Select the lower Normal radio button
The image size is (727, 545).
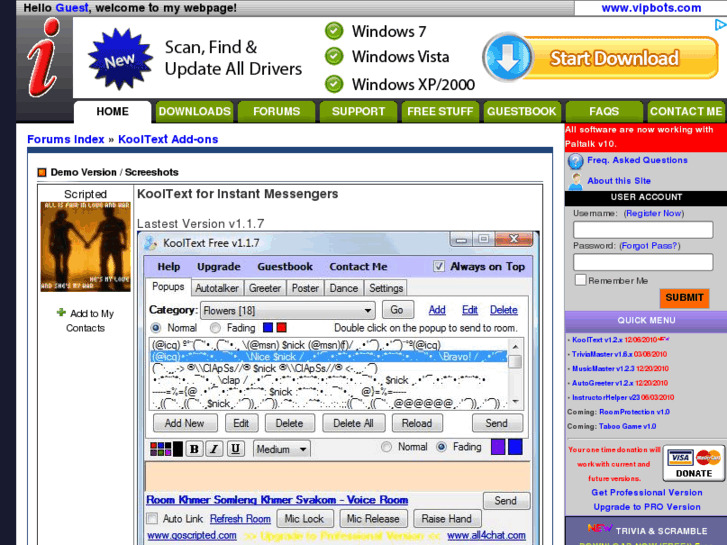[x=386, y=447]
